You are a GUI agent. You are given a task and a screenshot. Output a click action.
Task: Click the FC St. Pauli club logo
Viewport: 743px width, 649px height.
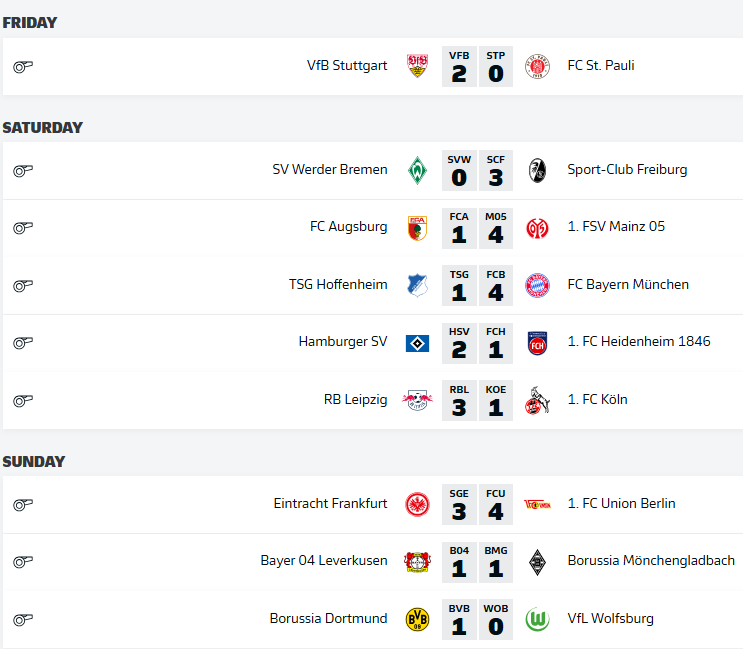coord(538,66)
